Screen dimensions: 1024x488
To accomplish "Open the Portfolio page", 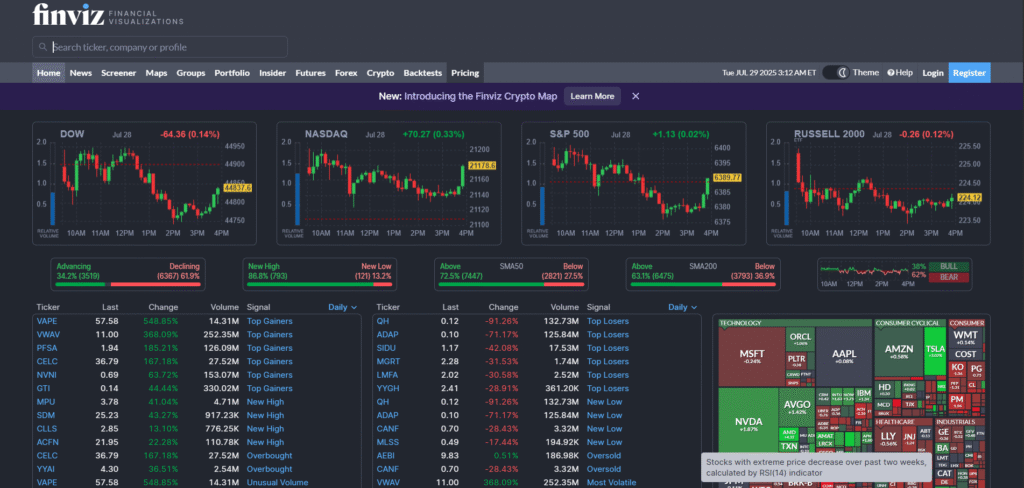I will [x=232, y=73].
